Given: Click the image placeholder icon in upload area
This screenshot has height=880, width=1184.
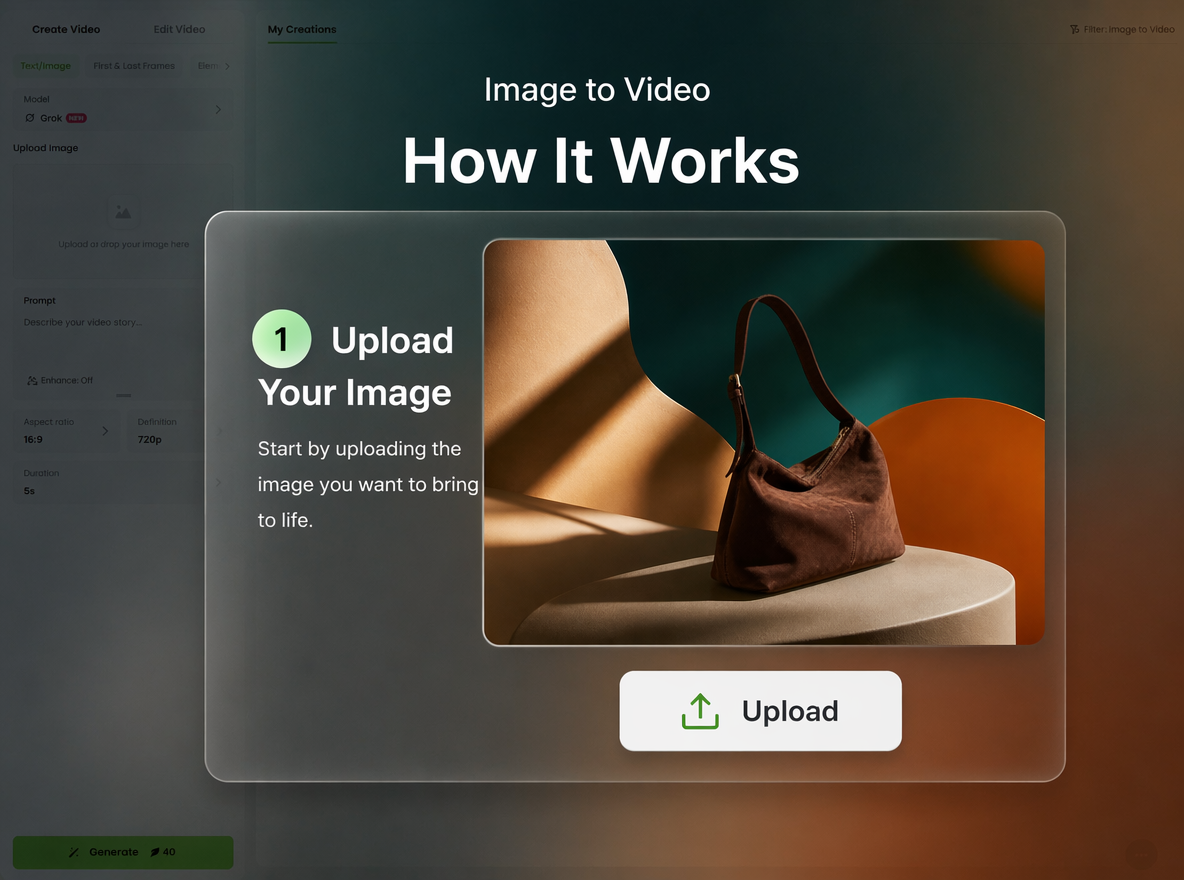Looking at the screenshot, I should point(122,212).
